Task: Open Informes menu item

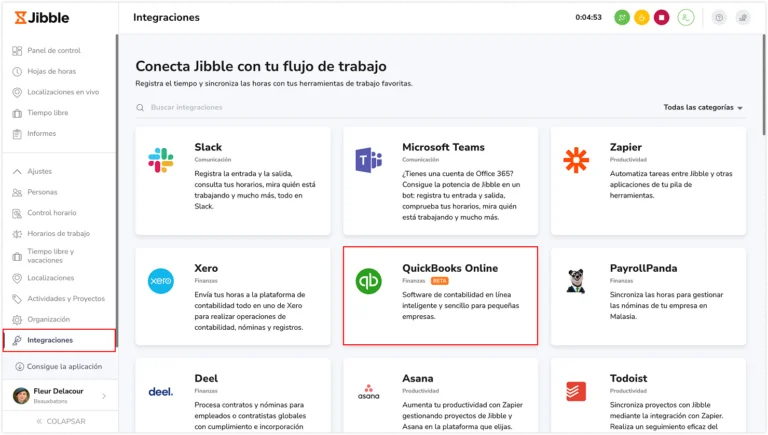Action: (x=42, y=134)
